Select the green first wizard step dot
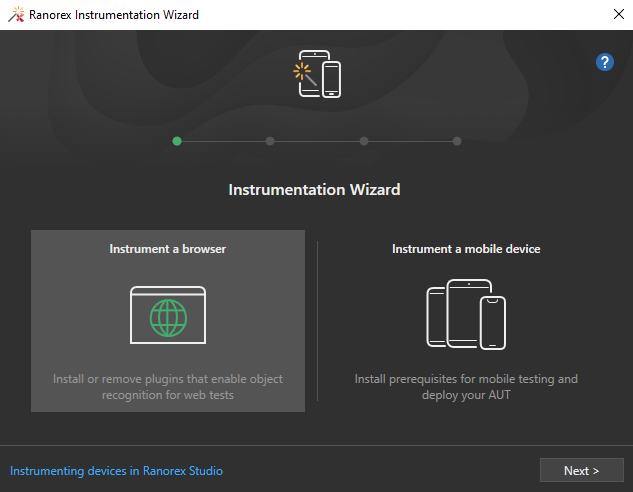 (177, 141)
